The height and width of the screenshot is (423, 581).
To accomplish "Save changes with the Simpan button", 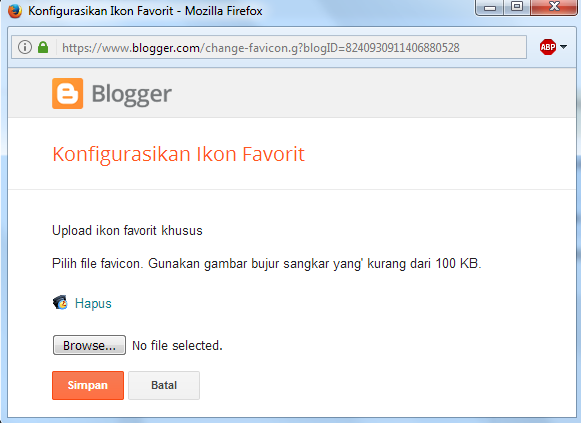I will pyautogui.click(x=88, y=385).
